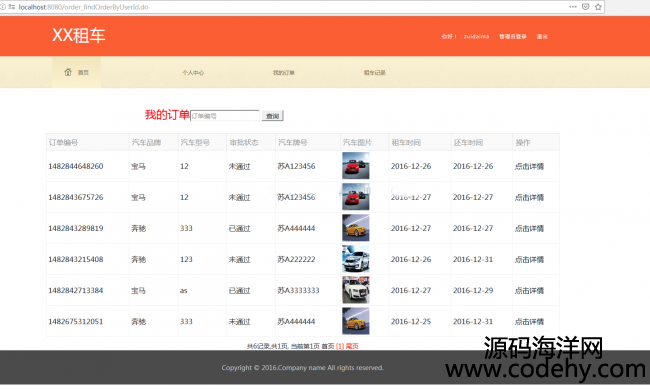Click return date 2016-12-29

tap(473, 291)
